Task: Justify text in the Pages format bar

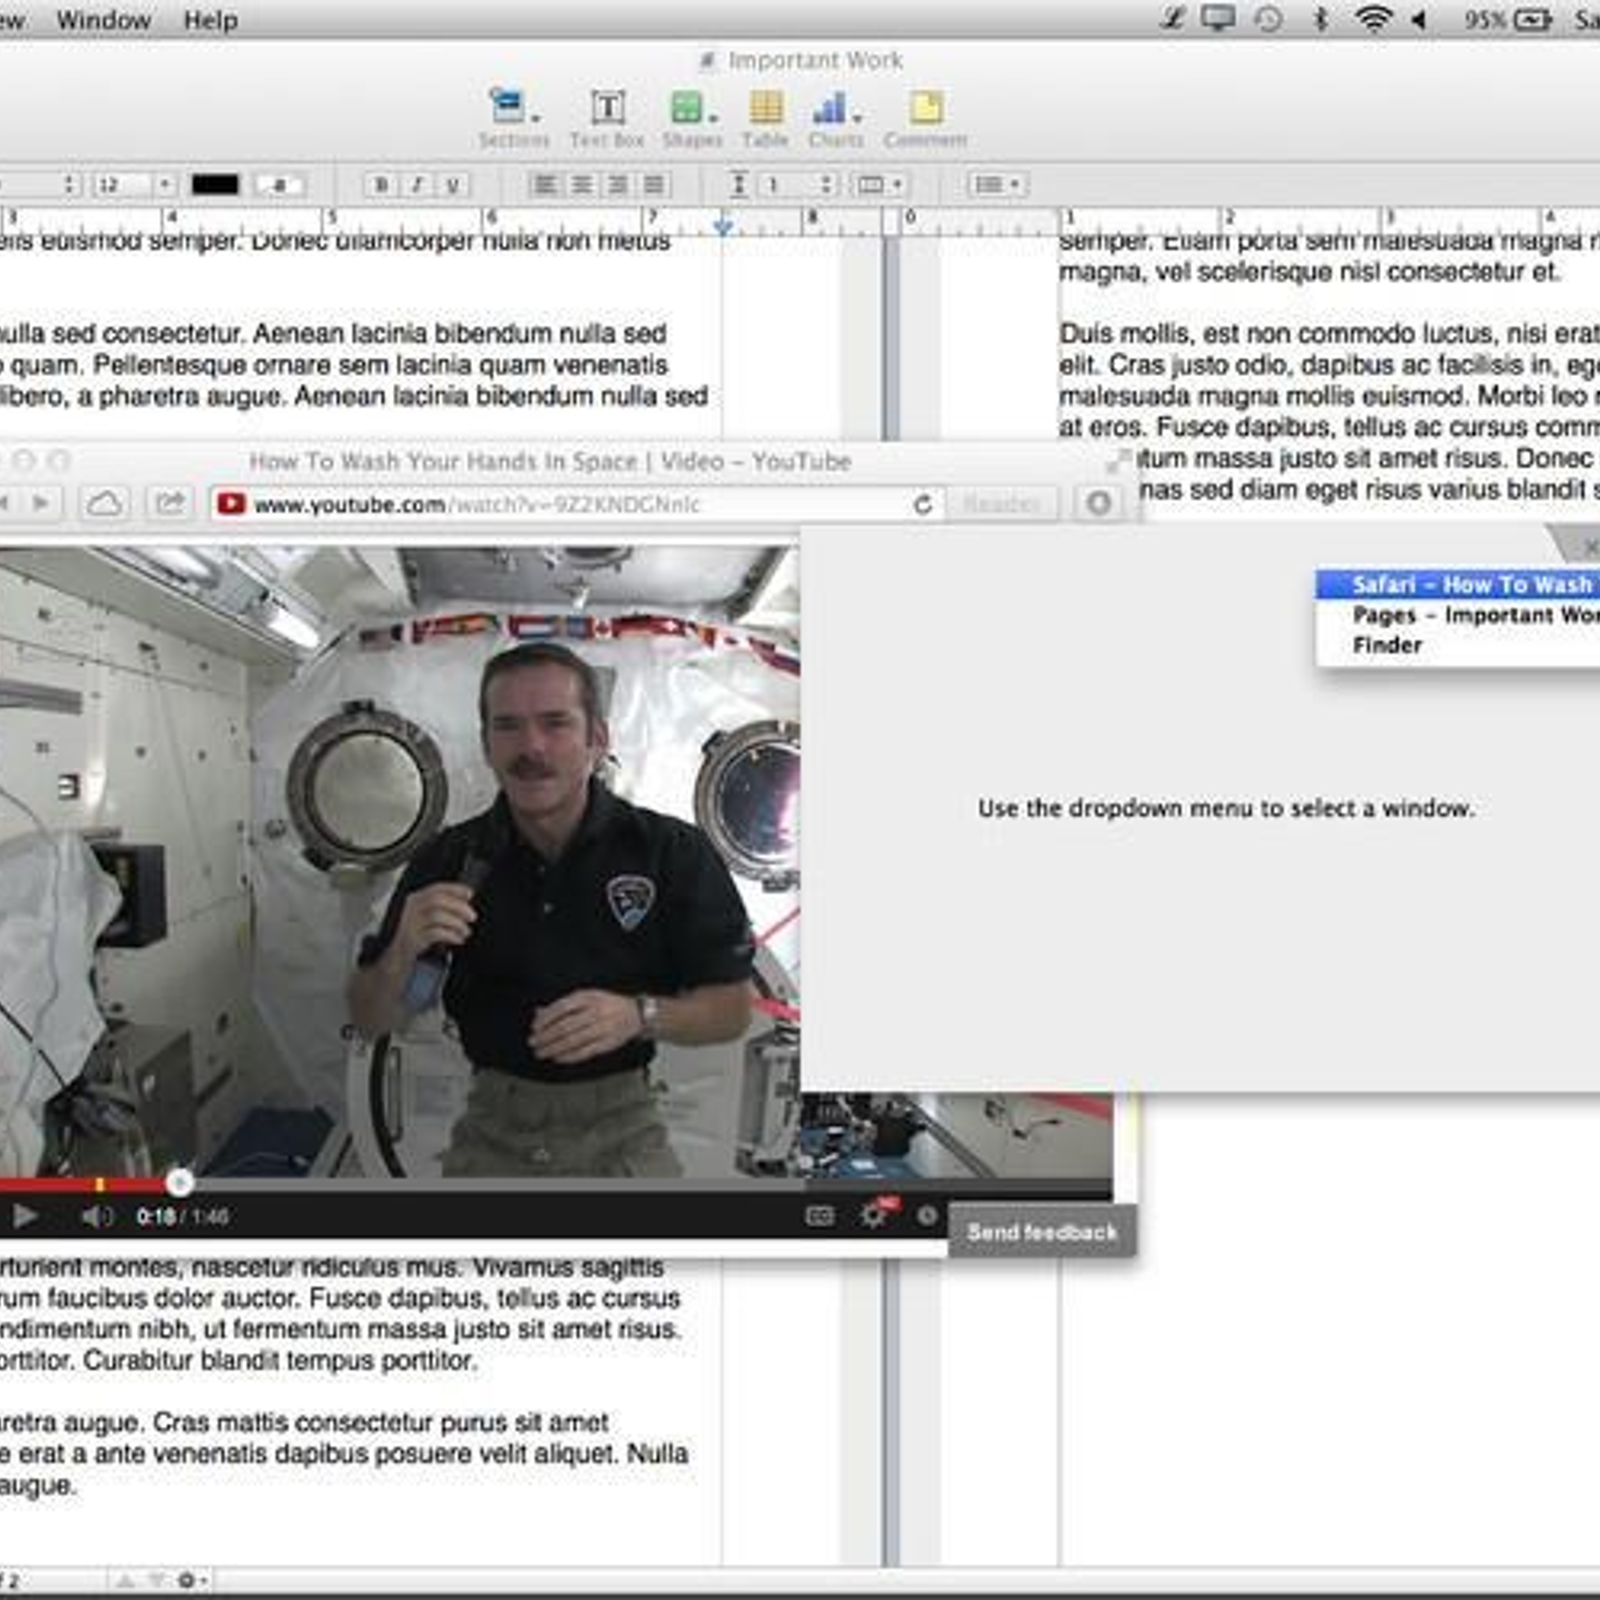Action: tap(654, 185)
